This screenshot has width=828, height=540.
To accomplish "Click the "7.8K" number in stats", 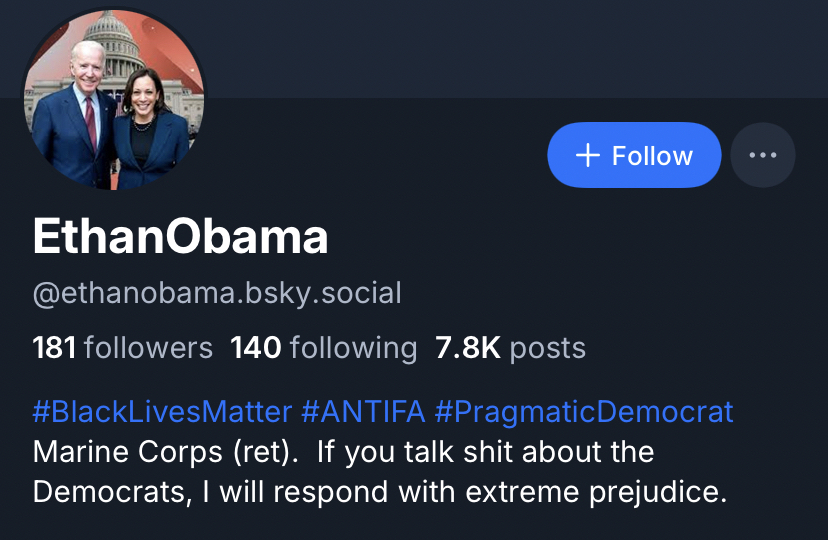I will tap(468, 348).
